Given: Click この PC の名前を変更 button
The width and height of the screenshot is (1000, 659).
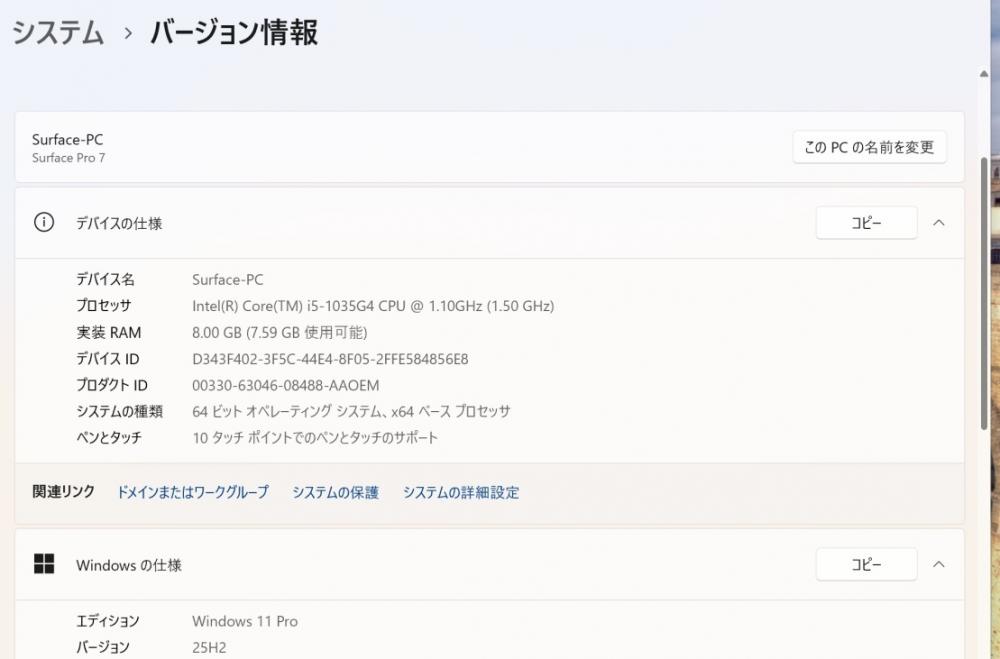Looking at the screenshot, I should pyautogui.click(x=869, y=147).
